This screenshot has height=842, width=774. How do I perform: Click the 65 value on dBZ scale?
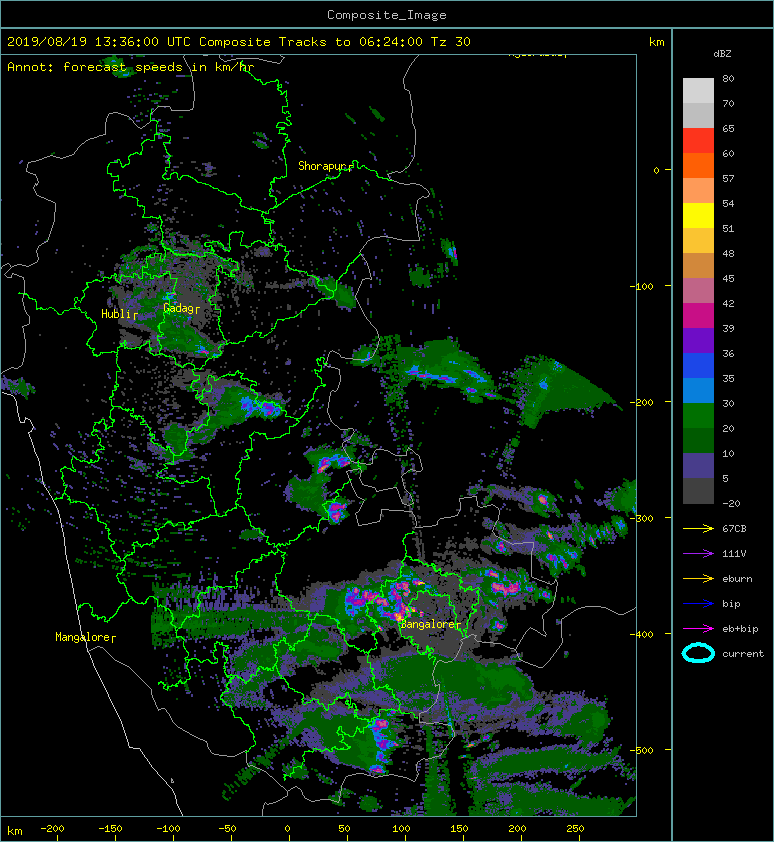pyautogui.click(x=728, y=128)
